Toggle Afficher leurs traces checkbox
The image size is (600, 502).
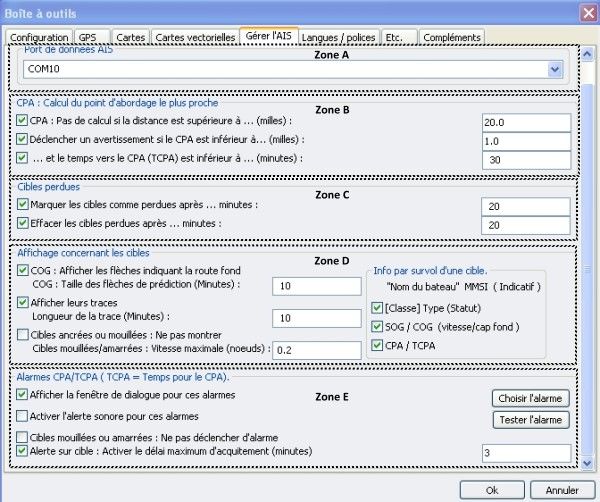(24, 302)
